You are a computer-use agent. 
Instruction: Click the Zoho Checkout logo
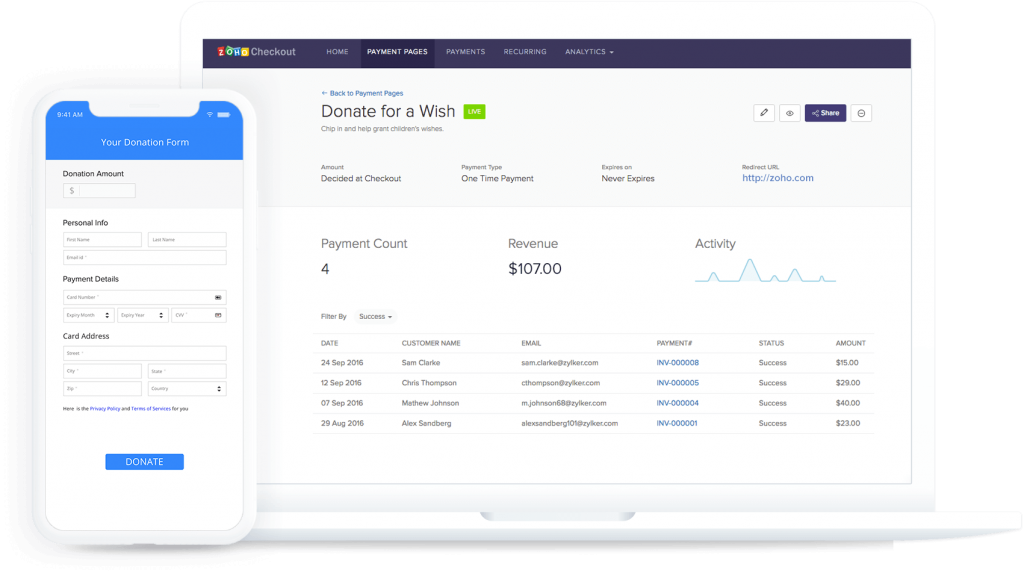[x=256, y=52]
